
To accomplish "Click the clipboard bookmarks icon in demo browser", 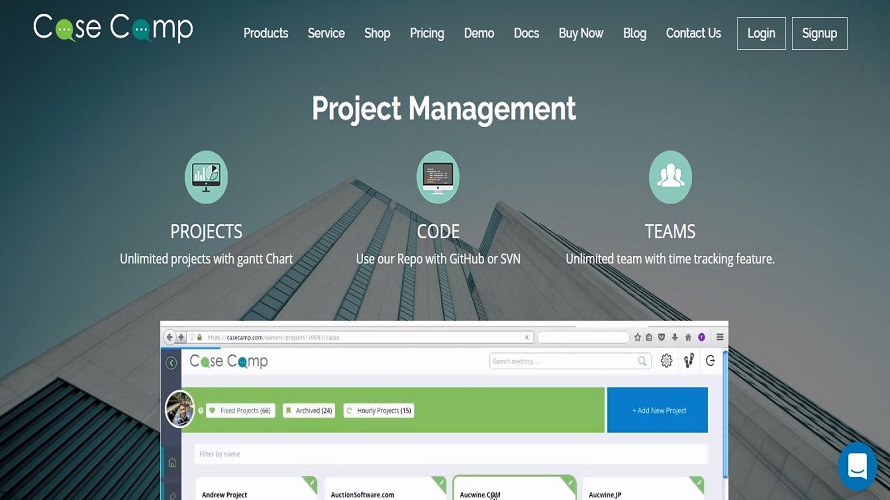I will point(649,337).
